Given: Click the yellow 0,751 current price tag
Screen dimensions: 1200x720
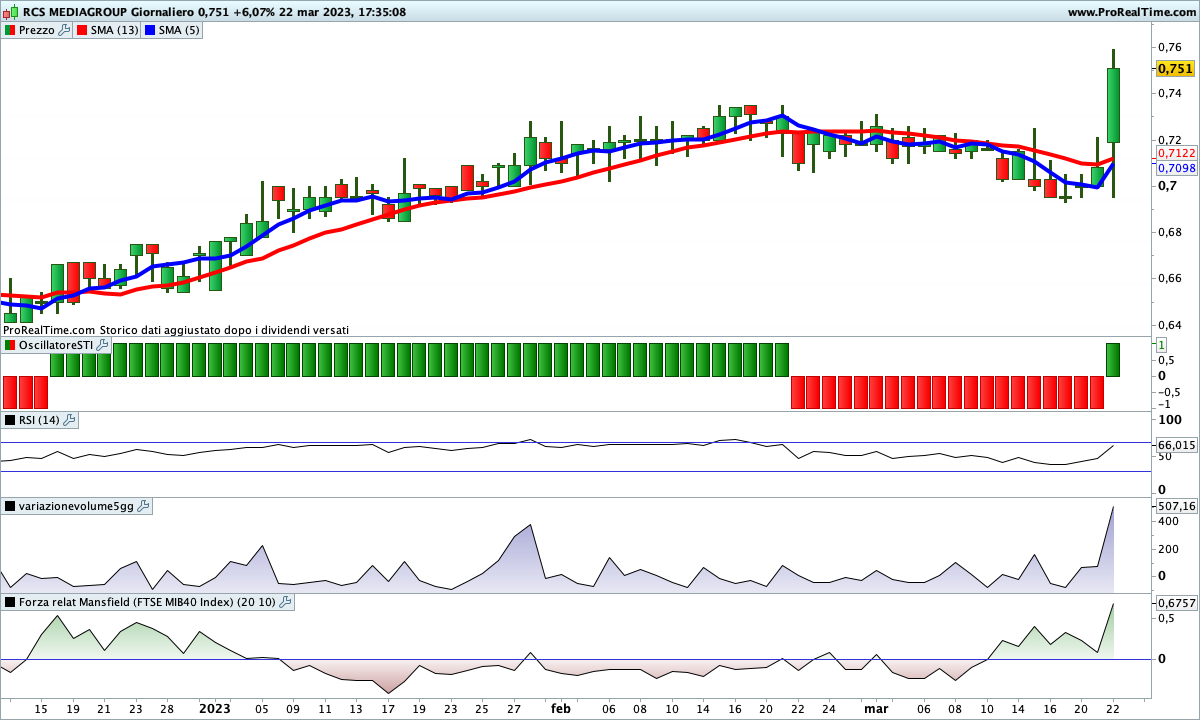Looking at the screenshot, I should click(x=1176, y=69).
